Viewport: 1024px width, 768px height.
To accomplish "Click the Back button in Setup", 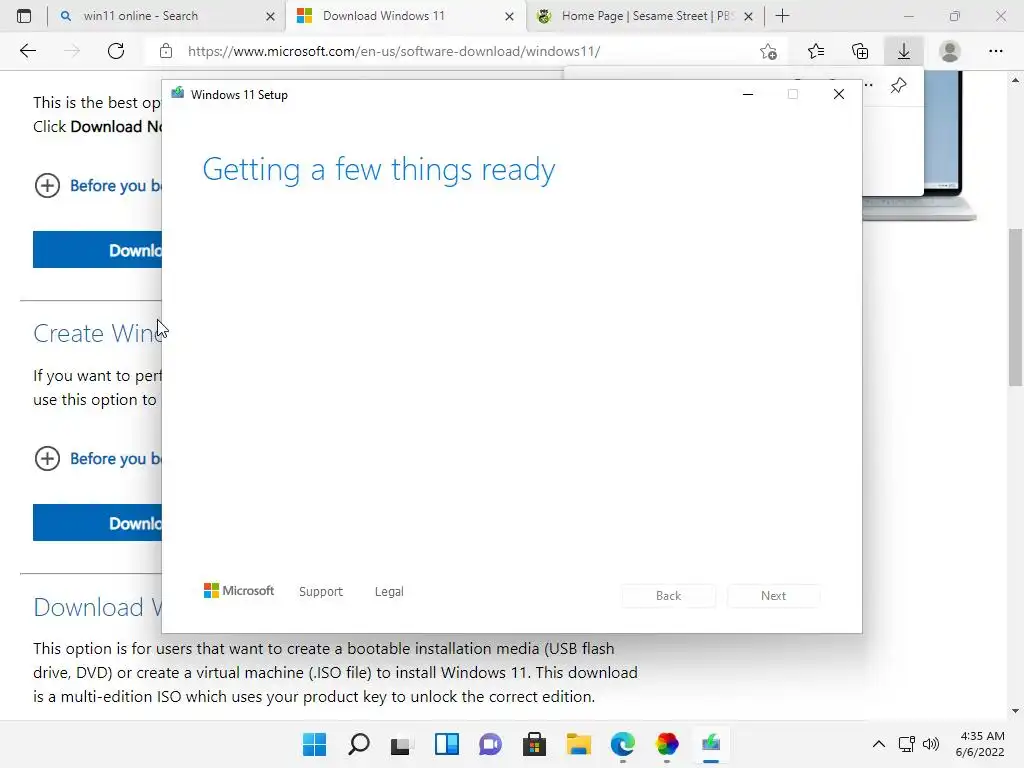I will [x=668, y=596].
